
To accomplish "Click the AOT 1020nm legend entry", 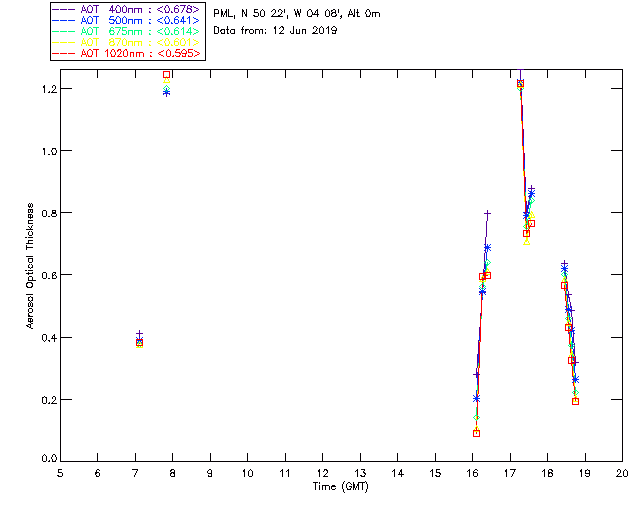I will click(126, 53).
